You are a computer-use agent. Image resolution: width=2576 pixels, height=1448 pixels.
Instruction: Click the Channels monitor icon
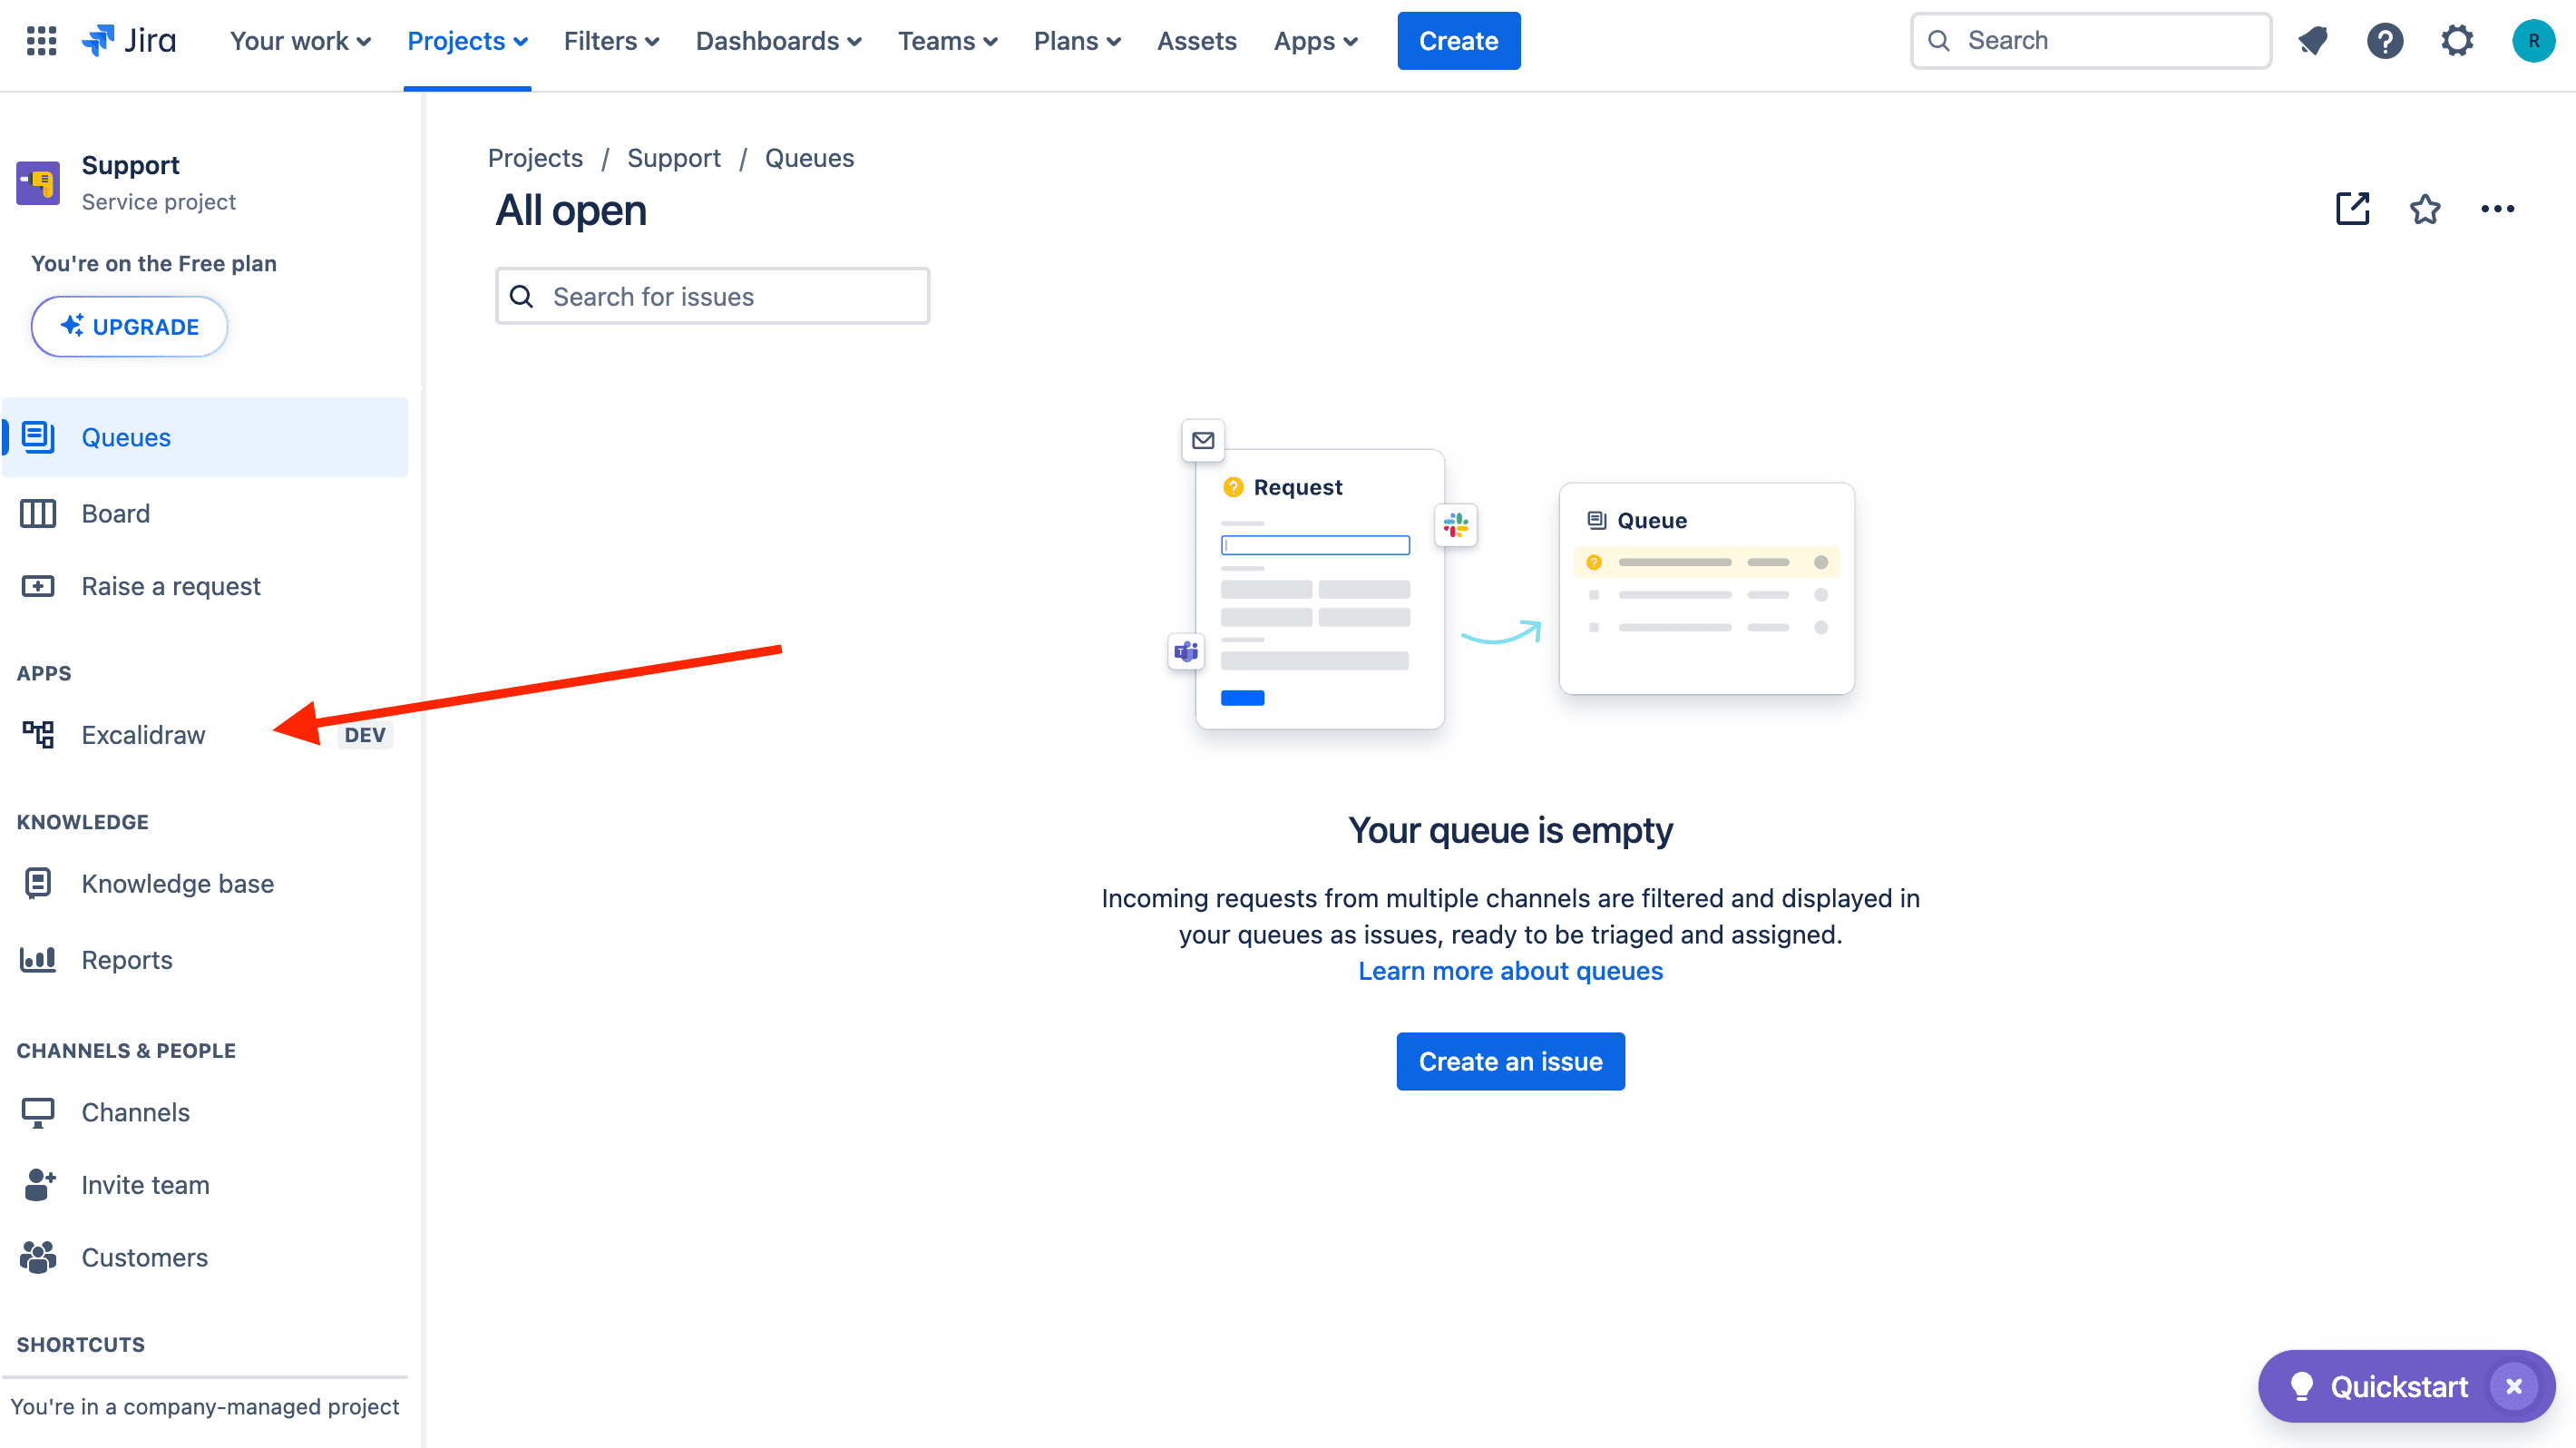click(x=38, y=1112)
